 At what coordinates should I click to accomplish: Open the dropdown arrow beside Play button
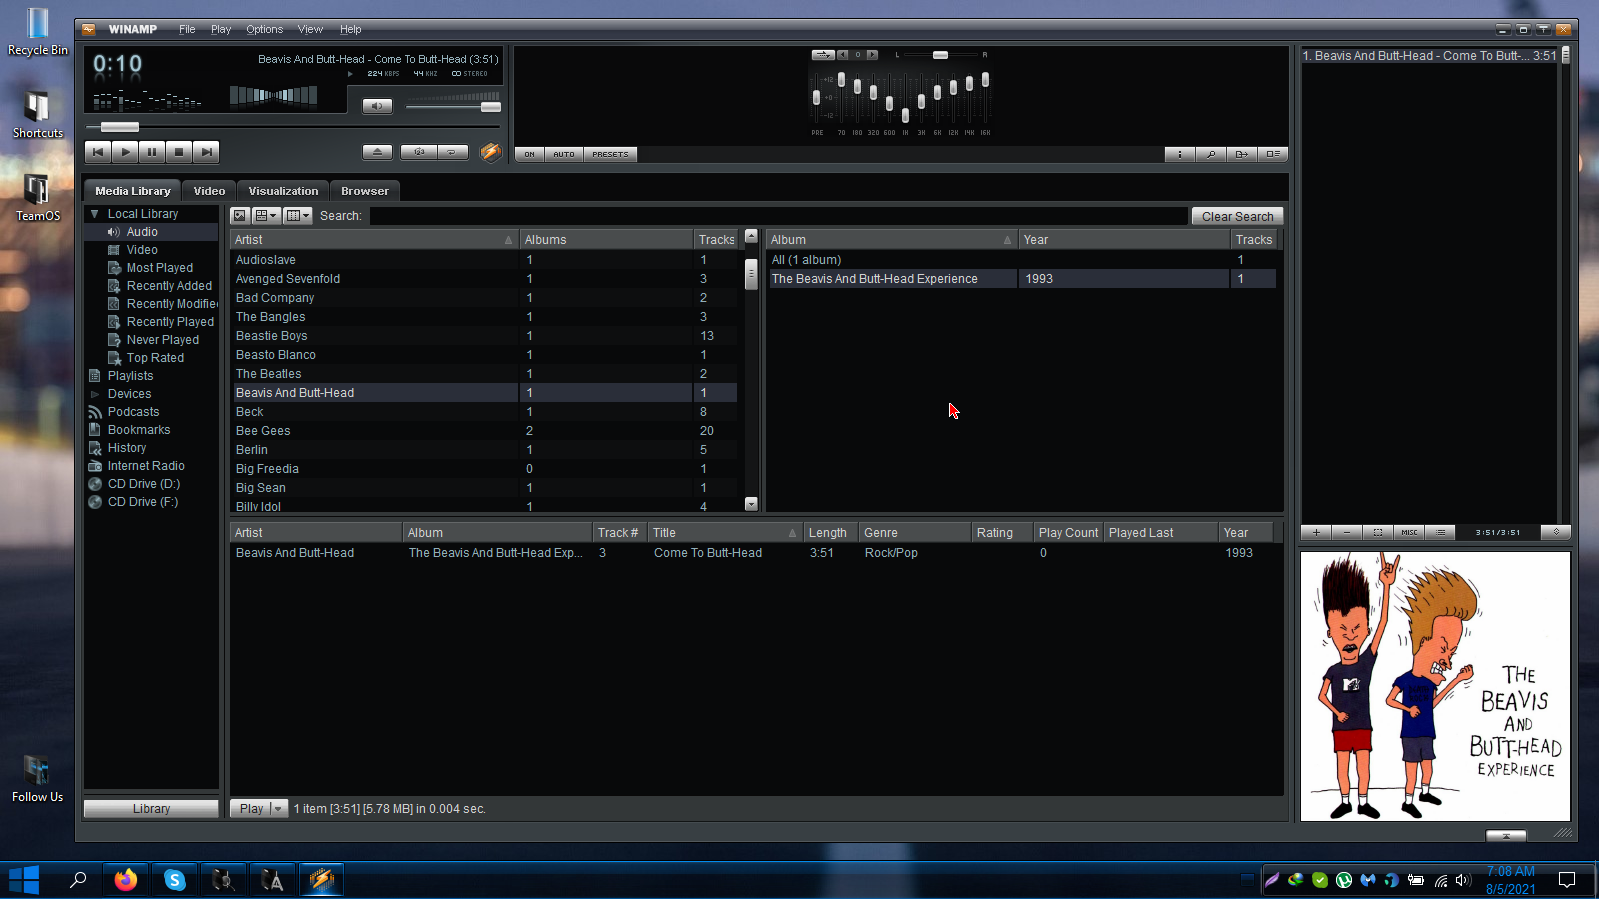[278, 809]
